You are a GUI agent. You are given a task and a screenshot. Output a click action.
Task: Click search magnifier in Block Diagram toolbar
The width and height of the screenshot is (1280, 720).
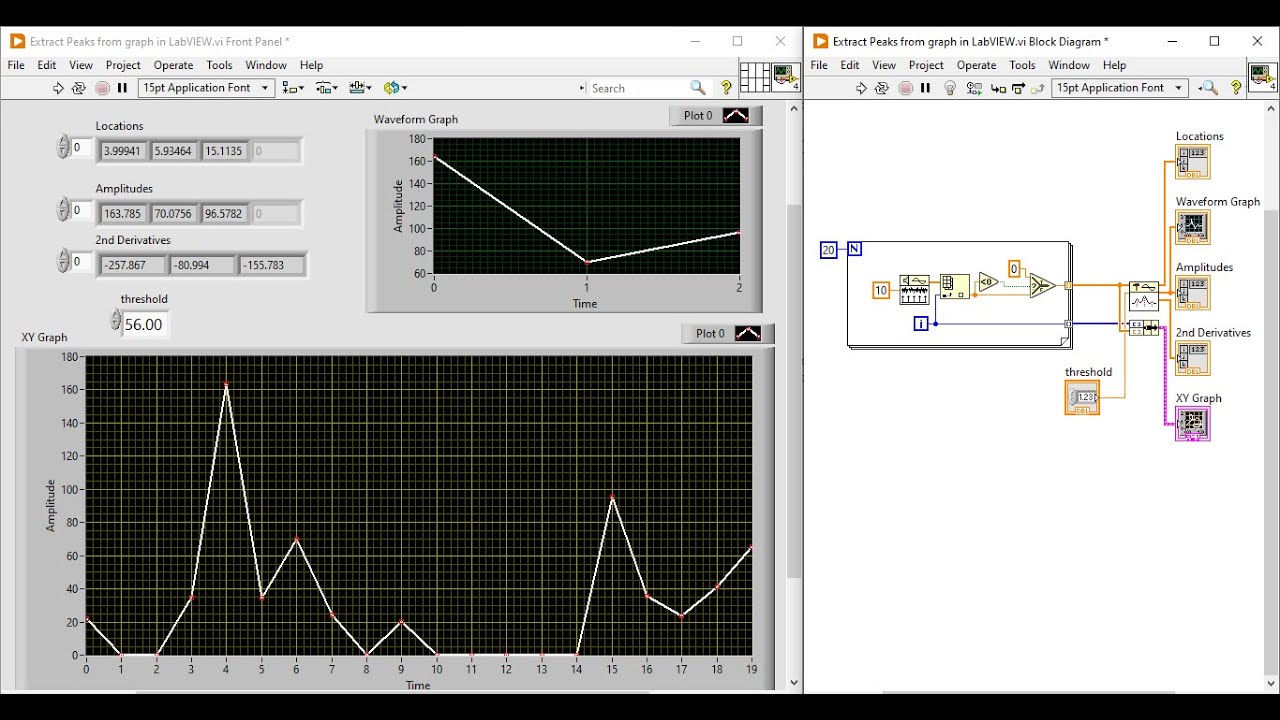click(1208, 88)
